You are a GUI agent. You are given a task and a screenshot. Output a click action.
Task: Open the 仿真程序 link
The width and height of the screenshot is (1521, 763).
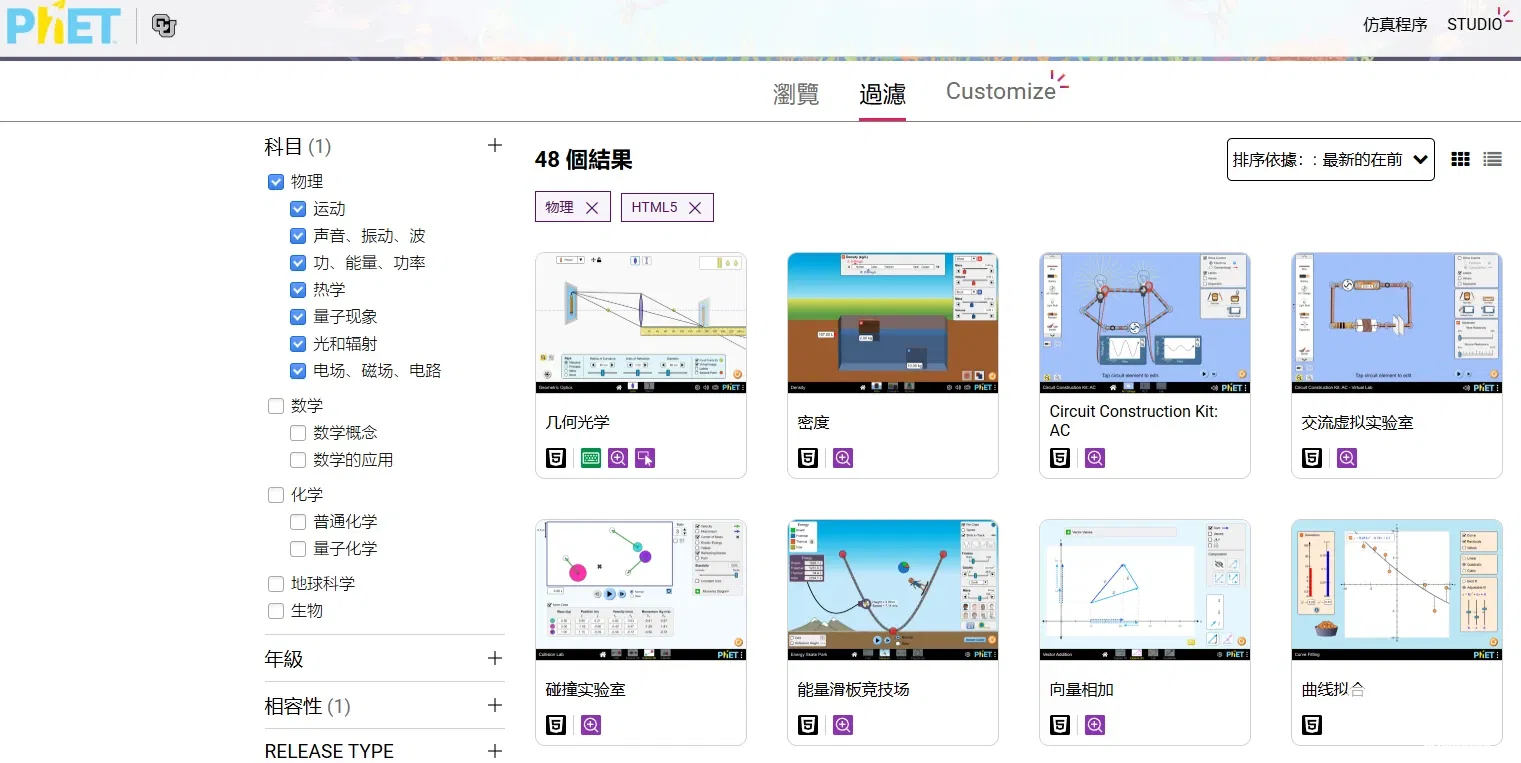tap(1395, 25)
